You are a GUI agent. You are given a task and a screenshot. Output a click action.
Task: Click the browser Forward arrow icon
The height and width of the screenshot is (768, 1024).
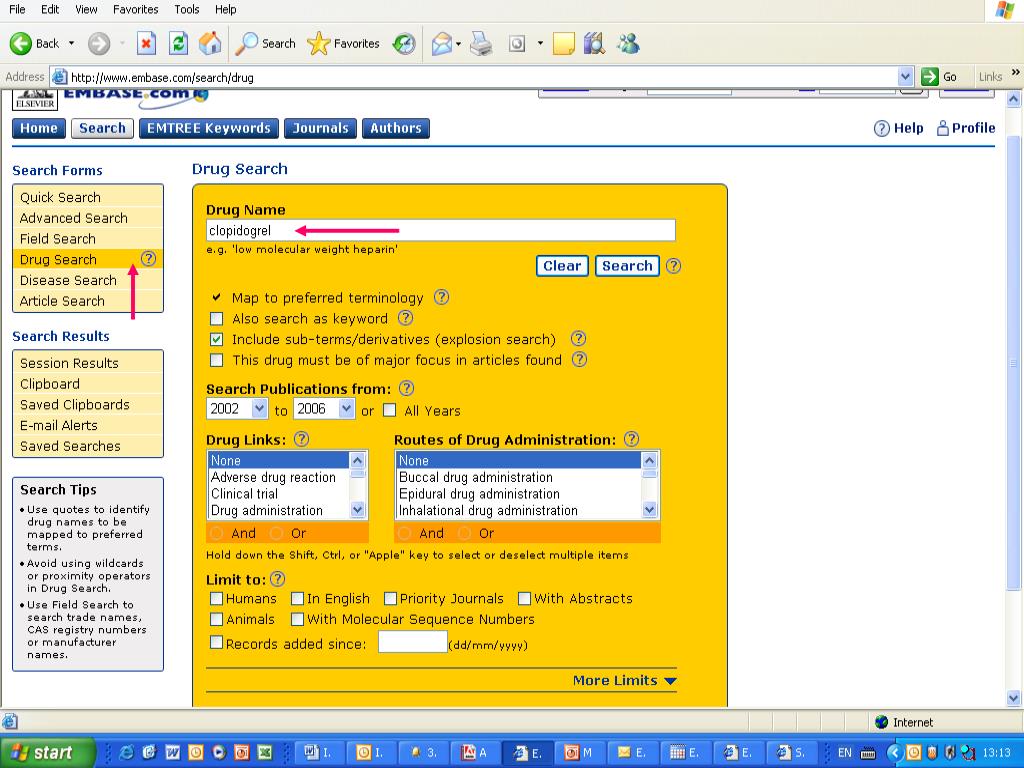tap(99, 44)
